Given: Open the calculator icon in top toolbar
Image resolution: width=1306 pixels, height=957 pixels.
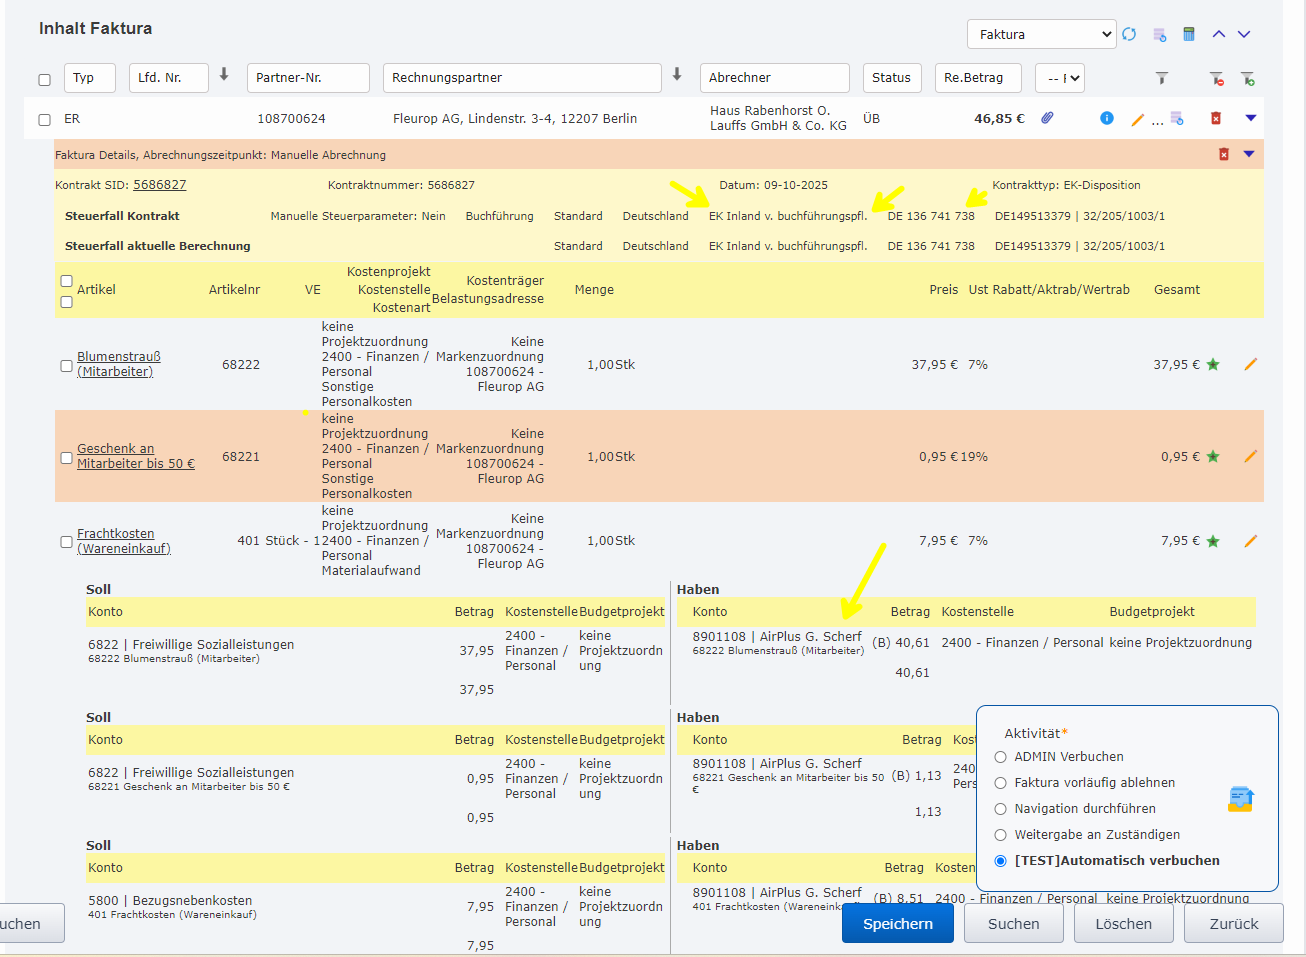Looking at the screenshot, I should (x=1189, y=34).
